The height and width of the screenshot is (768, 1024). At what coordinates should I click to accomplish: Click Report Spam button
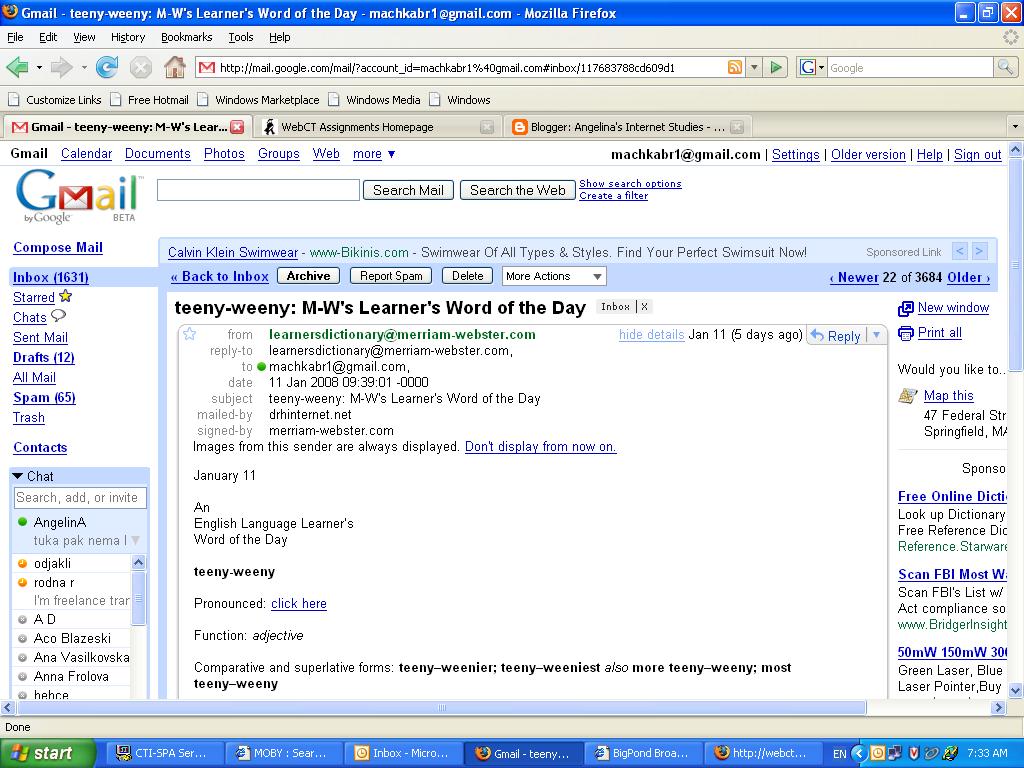[391, 276]
